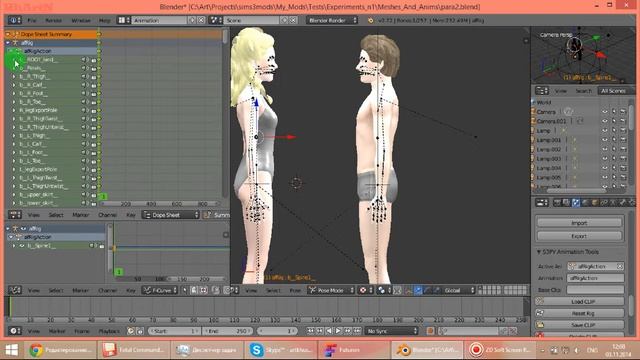Expand the b__Spine1__ graph channel
This screenshot has height=360, width=640.
14,246
